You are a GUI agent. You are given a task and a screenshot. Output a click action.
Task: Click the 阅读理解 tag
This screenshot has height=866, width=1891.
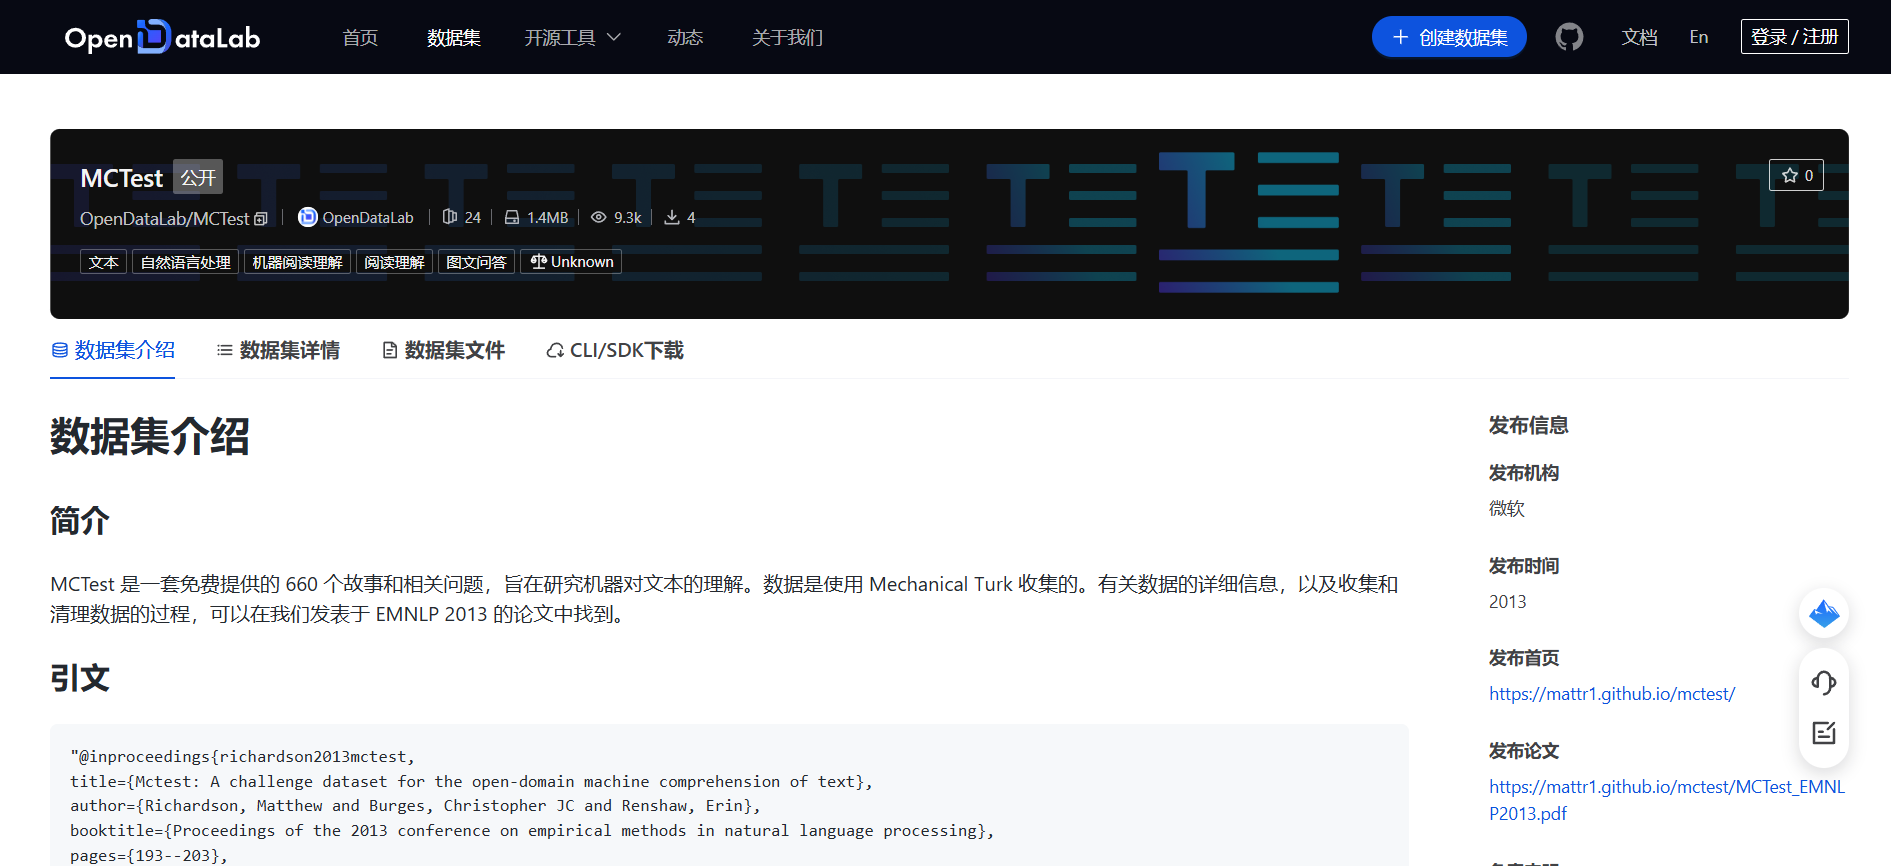pos(394,262)
